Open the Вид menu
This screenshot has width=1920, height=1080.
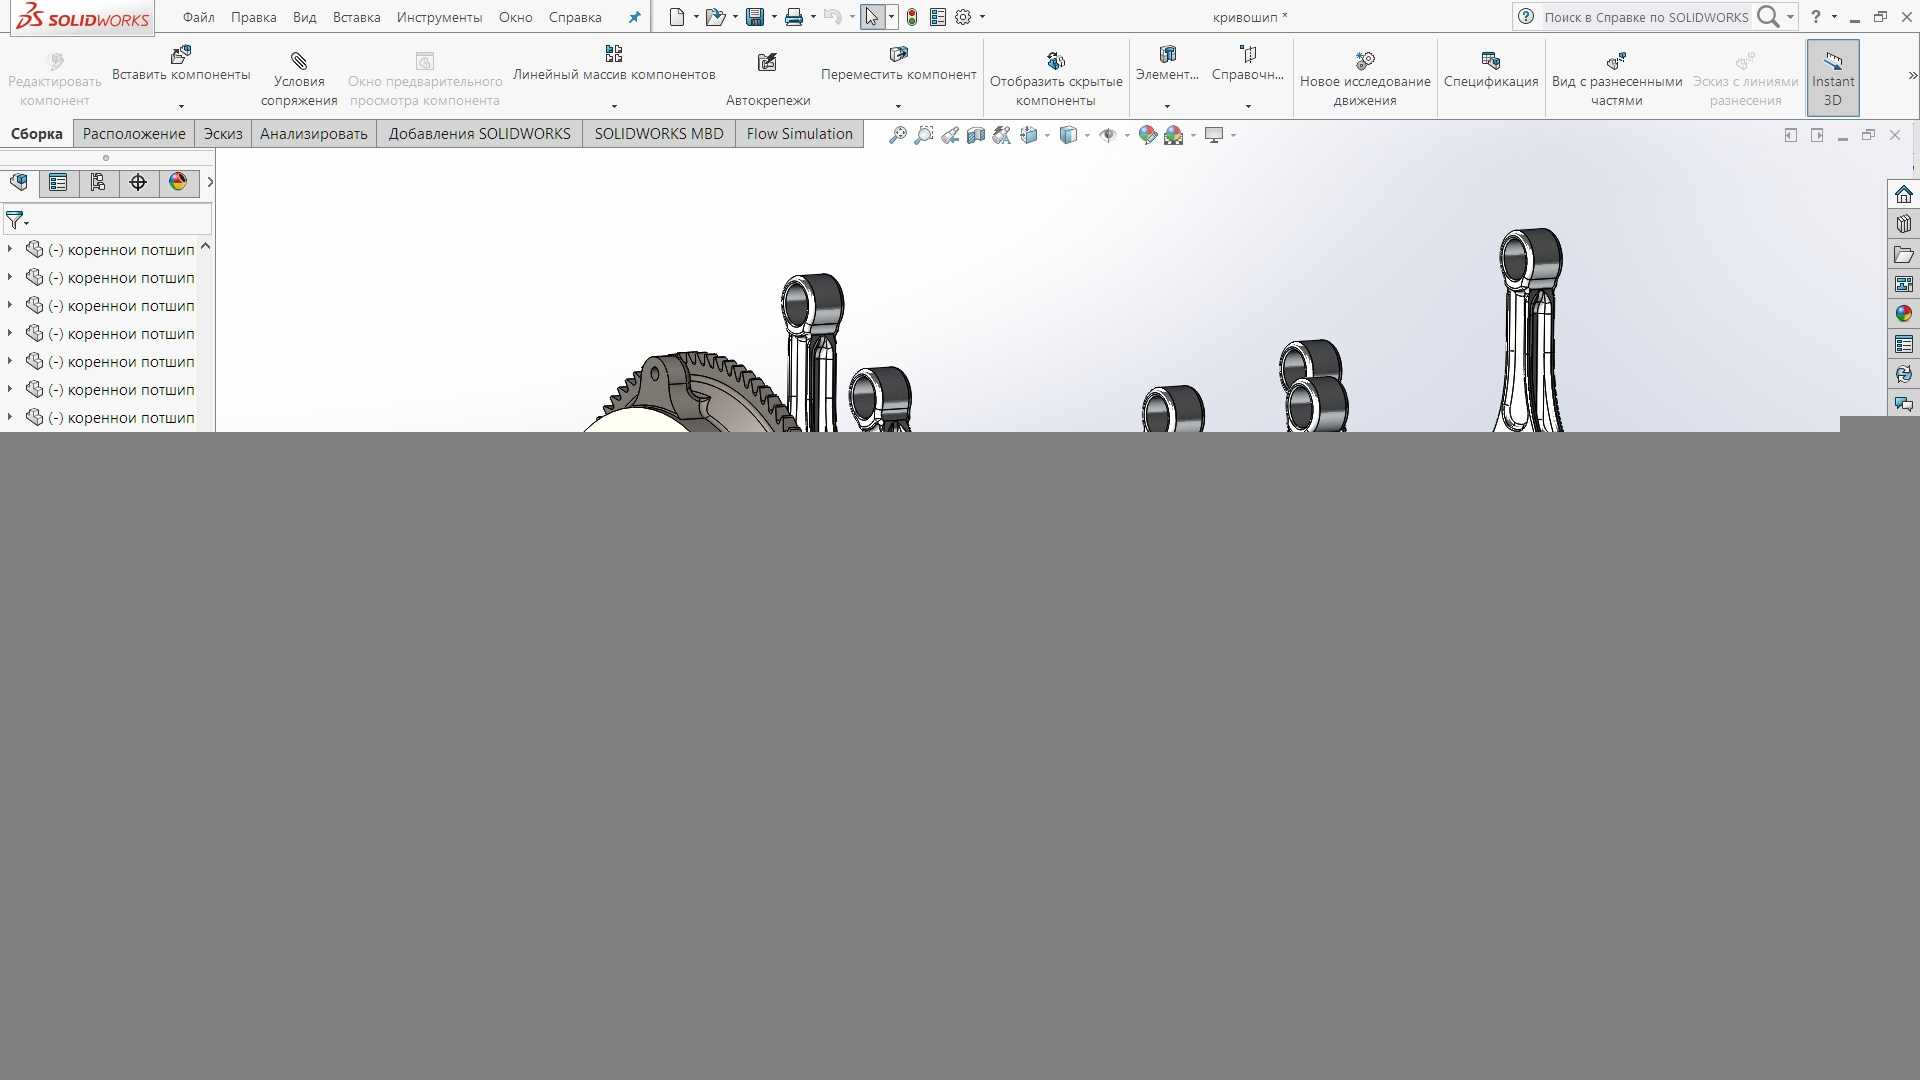point(304,17)
